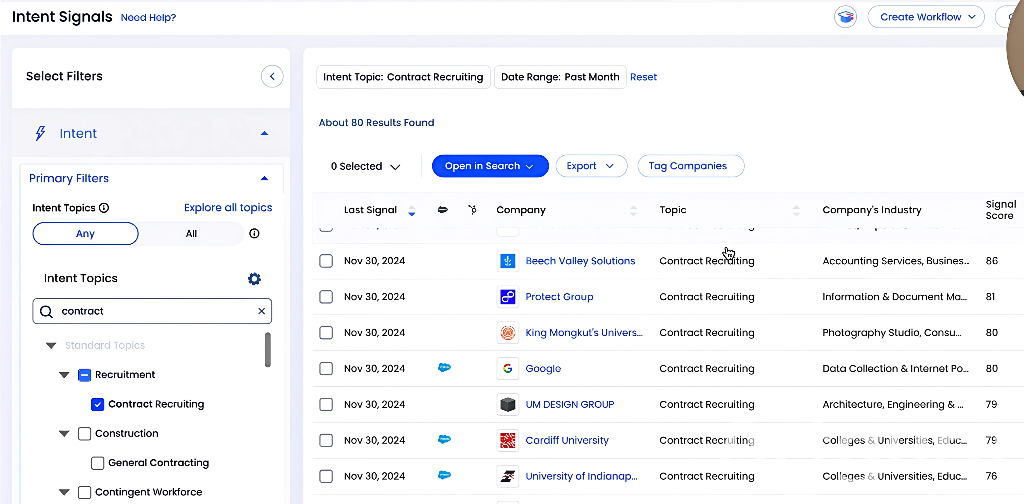Image resolution: width=1024 pixels, height=504 pixels.
Task: Click the University of Indianapolis logo
Action: click(507, 477)
